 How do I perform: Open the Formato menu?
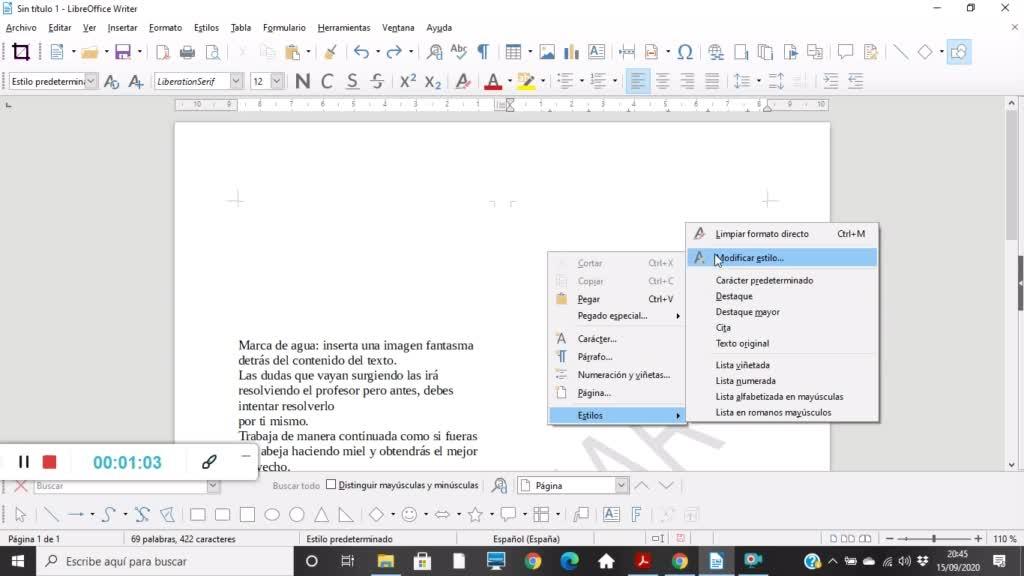tap(165, 27)
